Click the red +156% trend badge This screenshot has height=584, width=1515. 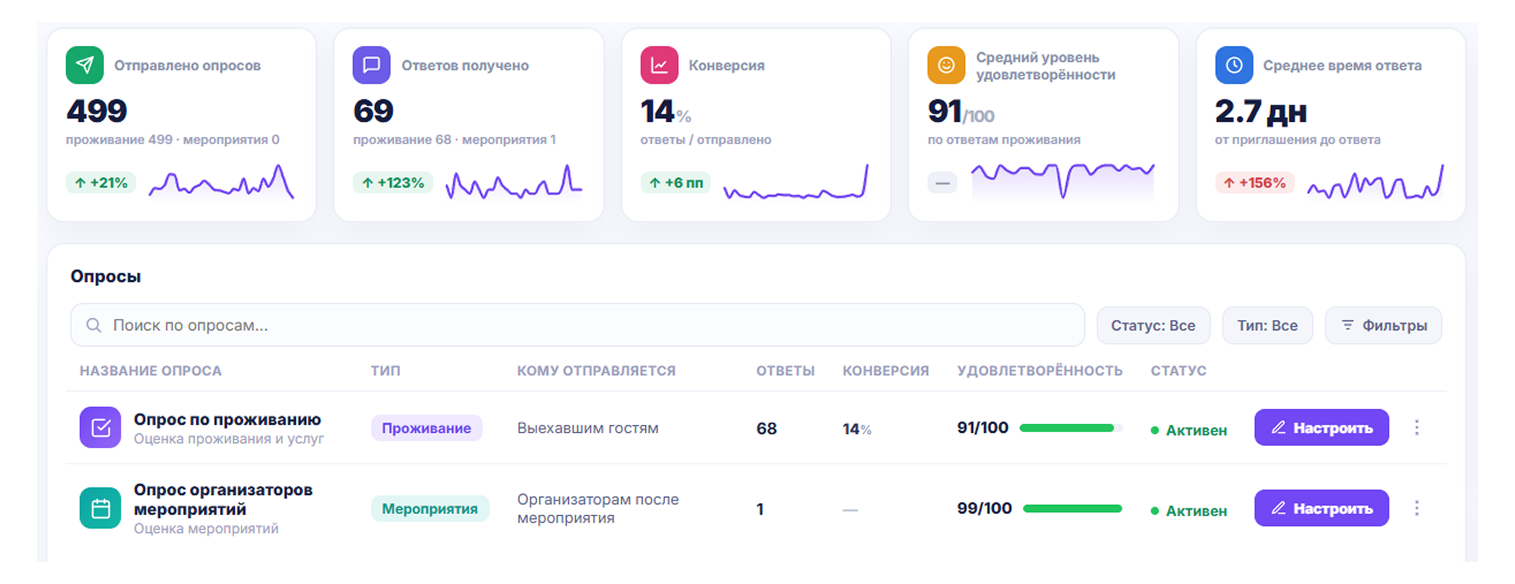click(1254, 183)
